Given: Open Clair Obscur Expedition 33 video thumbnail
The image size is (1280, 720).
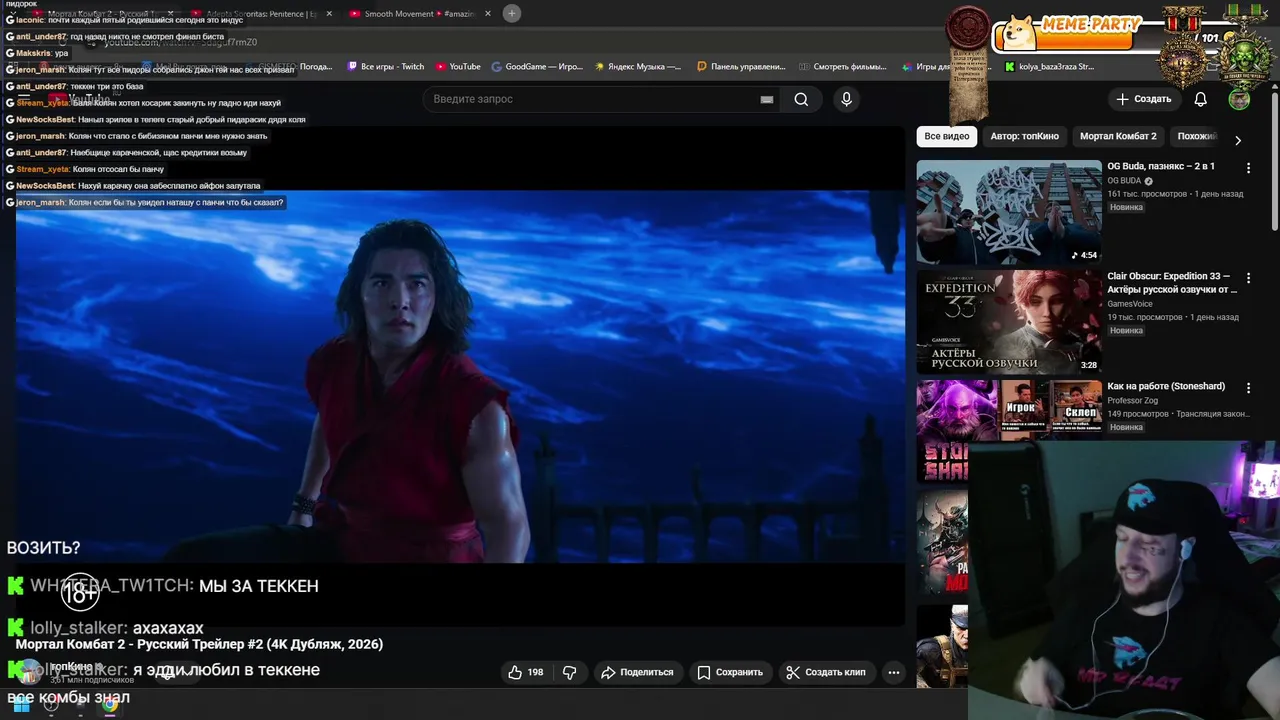Looking at the screenshot, I should point(1009,323).
